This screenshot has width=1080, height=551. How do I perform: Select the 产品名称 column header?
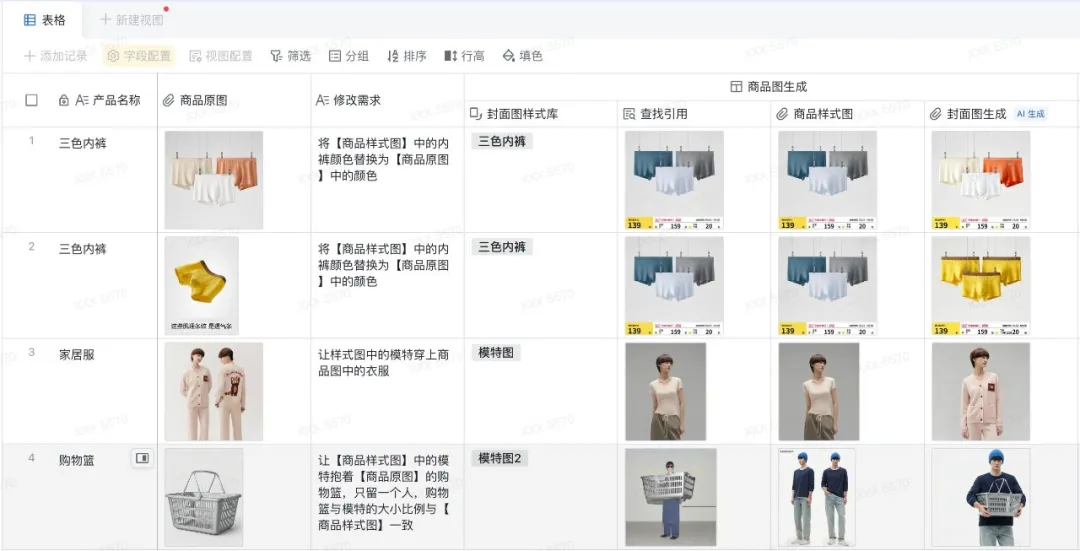107,100
